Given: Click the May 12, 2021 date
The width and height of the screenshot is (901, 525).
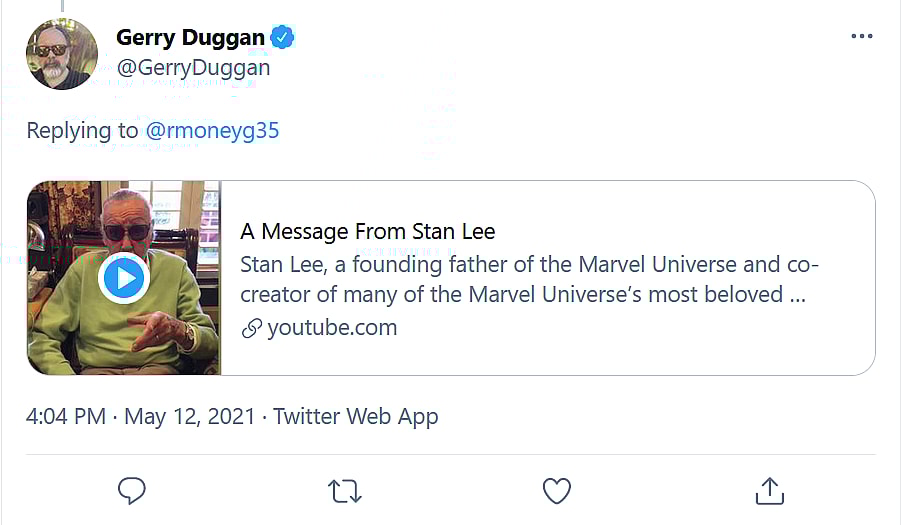Looking at the screenshot, I should click(x=189, y=416).
